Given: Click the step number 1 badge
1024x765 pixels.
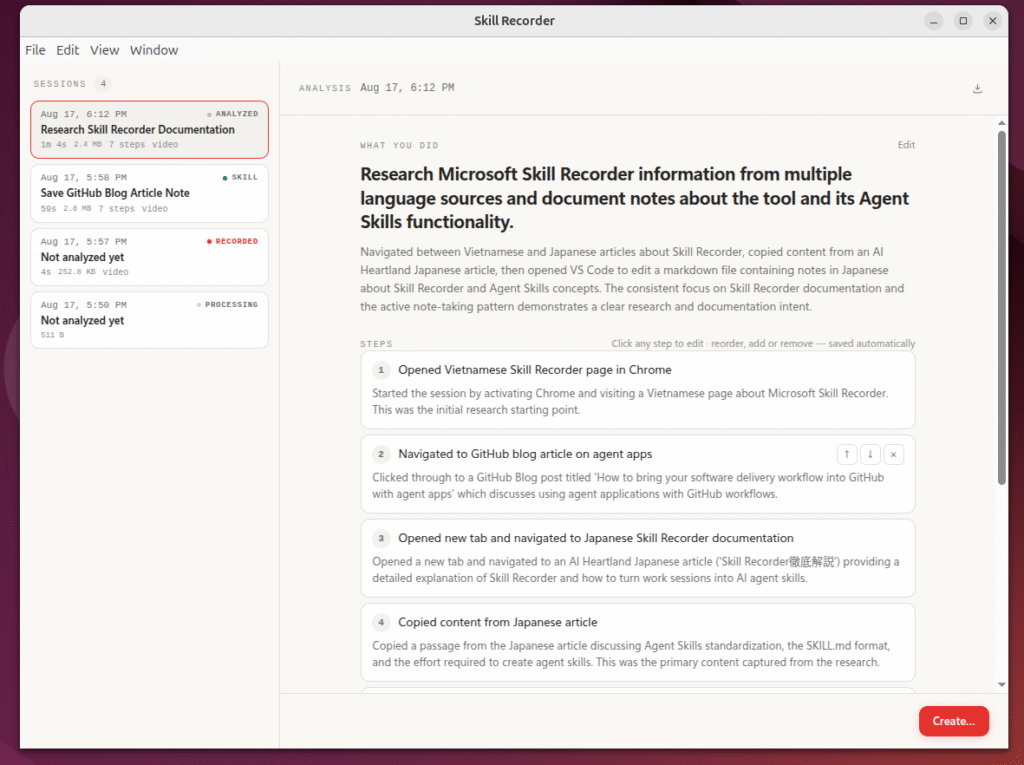Looking at the screenshot, I should 381,370.
